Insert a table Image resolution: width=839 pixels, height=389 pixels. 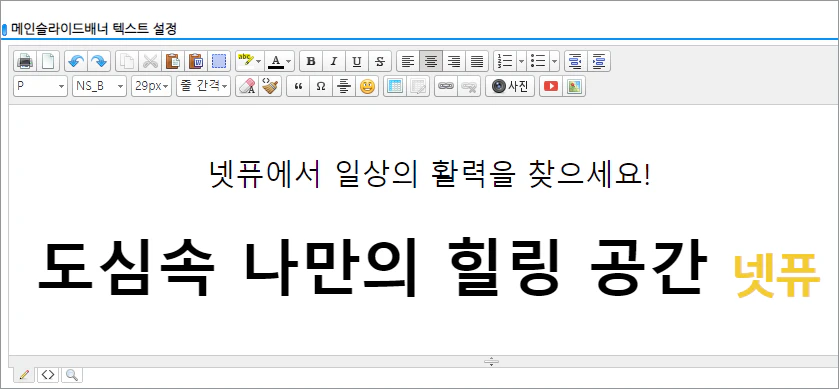[x=395, y=86]
